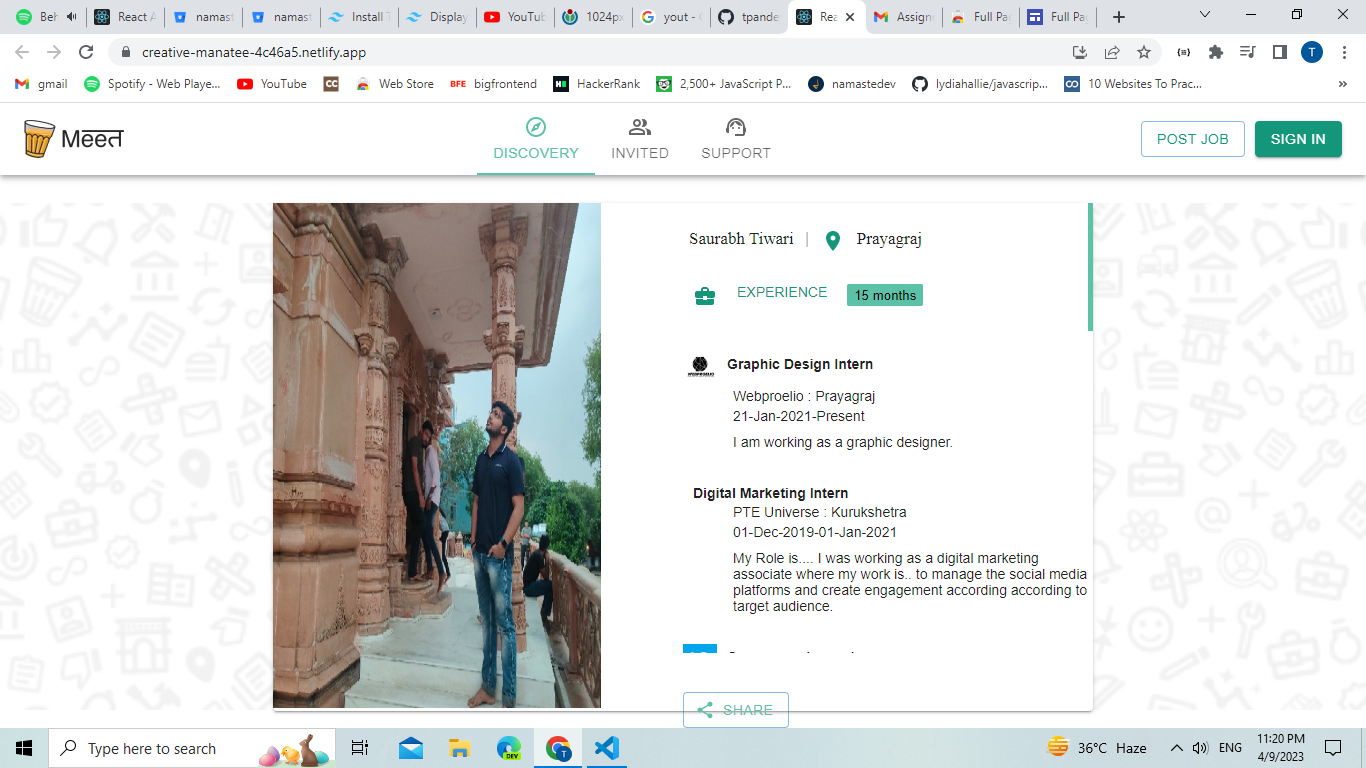Open Visual Studio Code from taskbar

(606, 748)
